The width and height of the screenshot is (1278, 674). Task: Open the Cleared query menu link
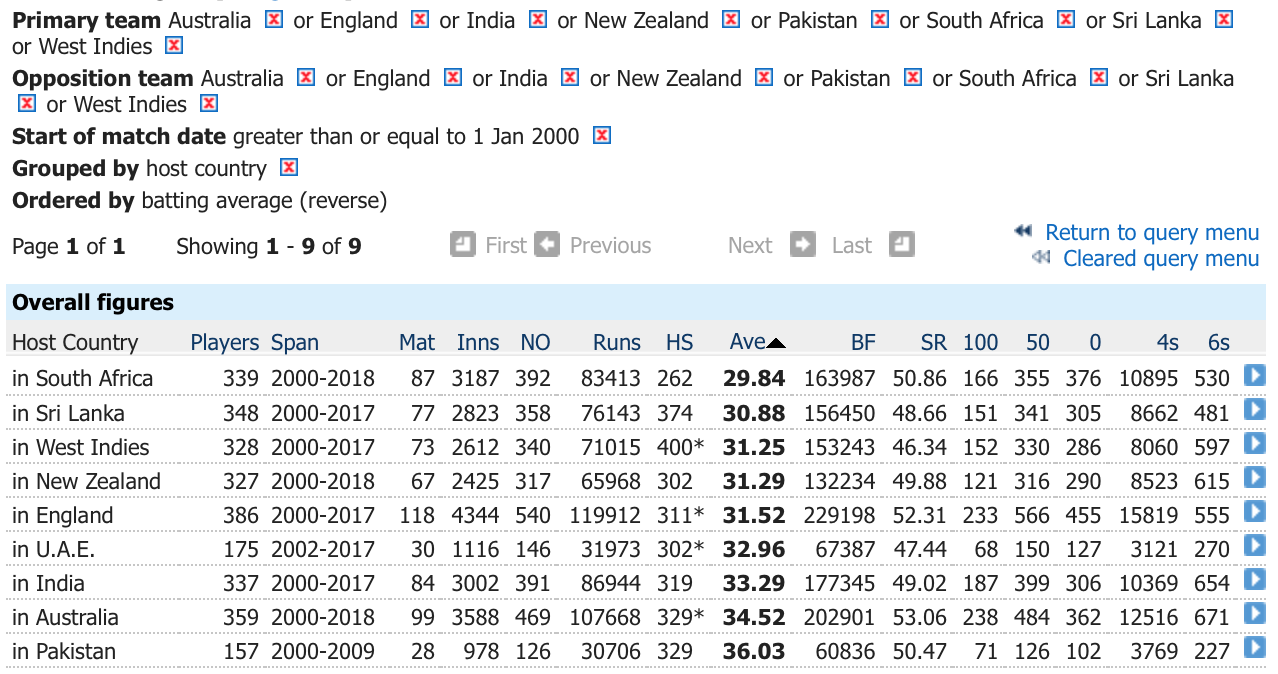(x=1161, y=258)
